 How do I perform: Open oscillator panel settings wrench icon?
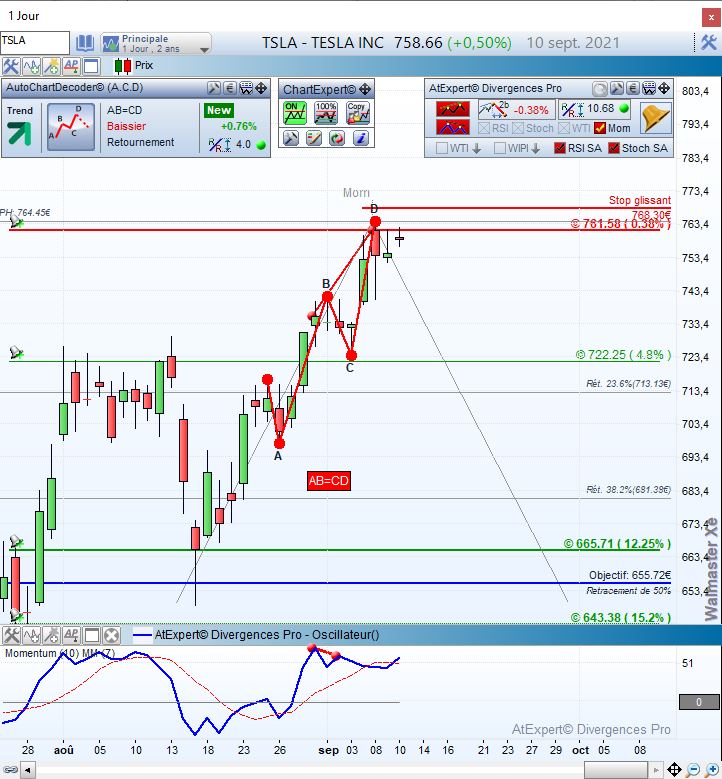[10, 635]
